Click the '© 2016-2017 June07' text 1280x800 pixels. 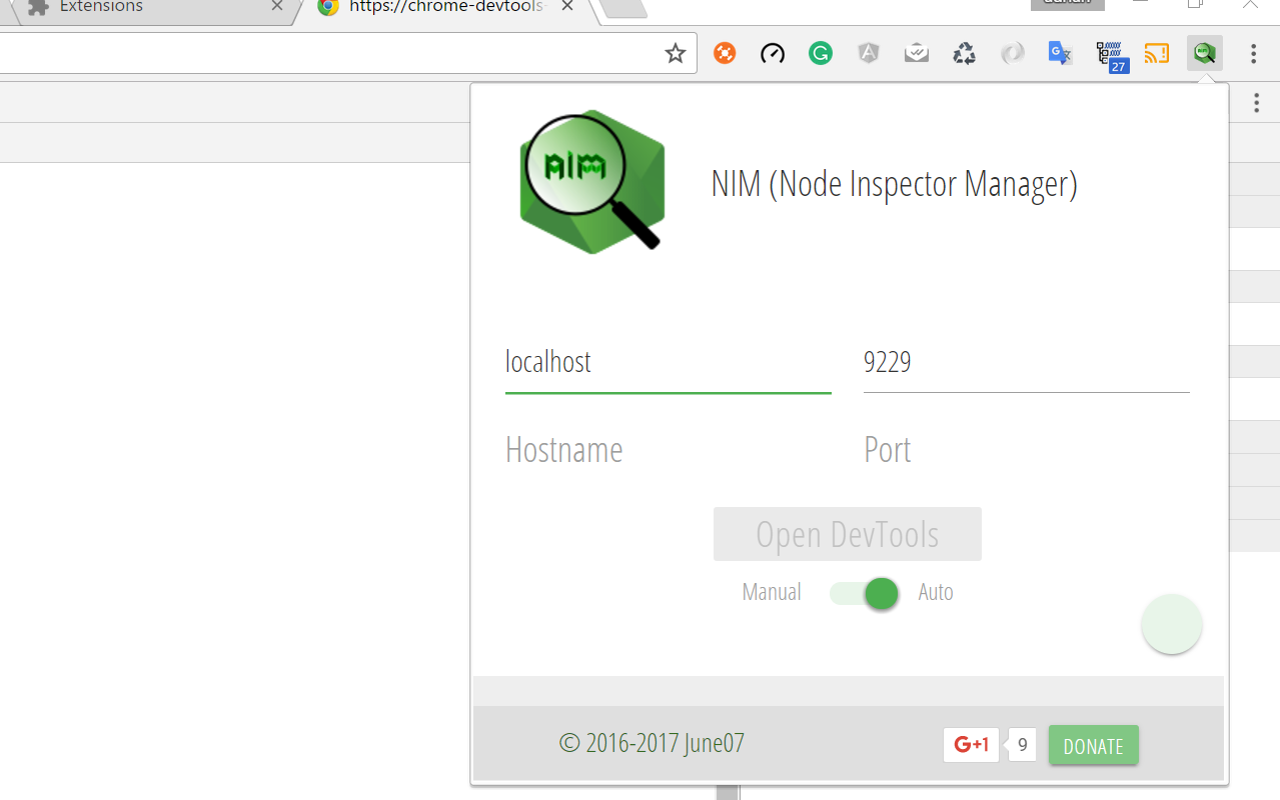tap(652, 743)
